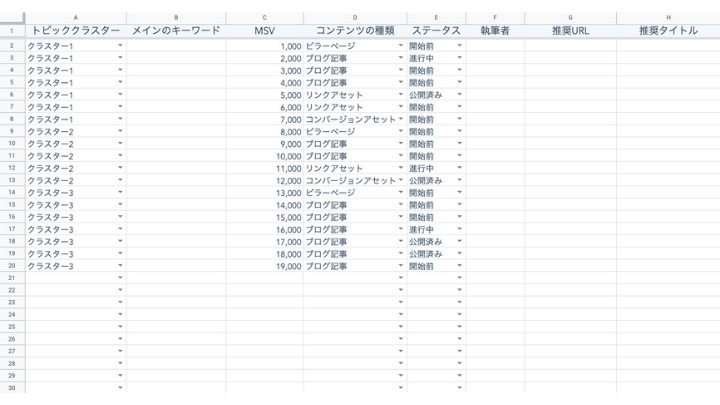The width and height of the screenshot is (720, 405).
Task: Open status dropdown in row 20
Action: pyautogui.click(x=459, y=266)
